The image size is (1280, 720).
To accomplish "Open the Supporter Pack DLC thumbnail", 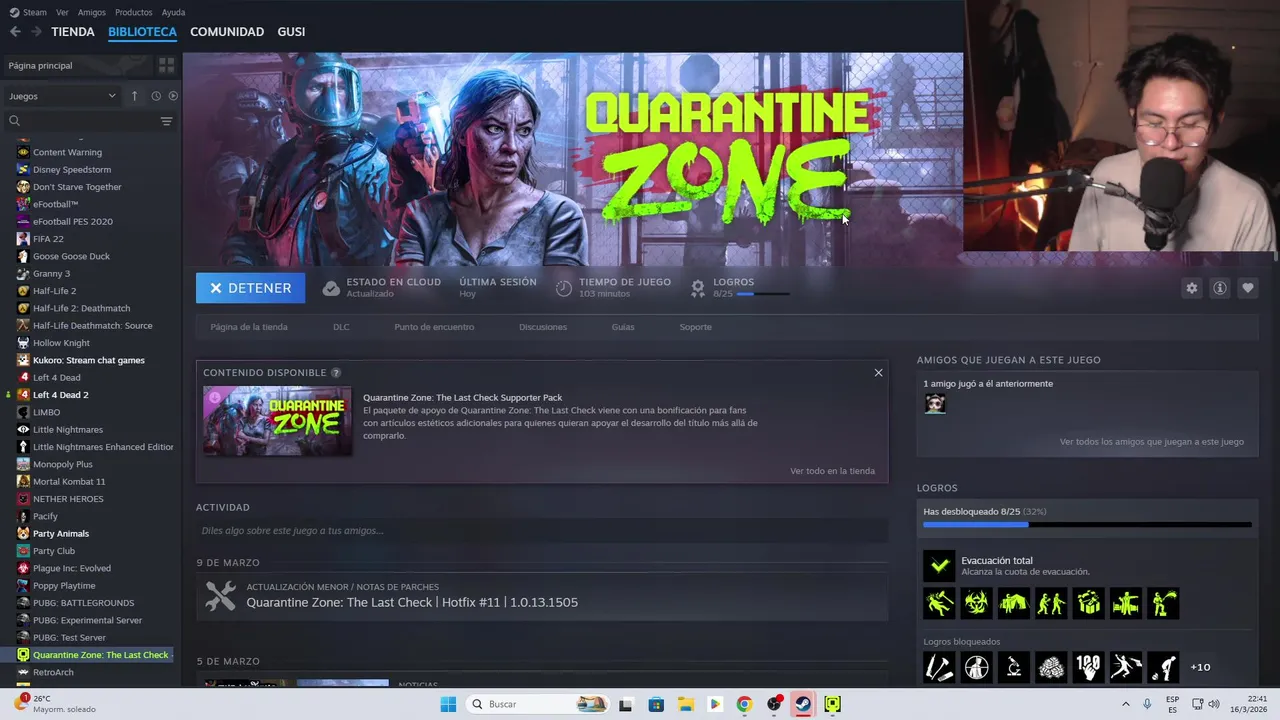I will coord(277,421).
